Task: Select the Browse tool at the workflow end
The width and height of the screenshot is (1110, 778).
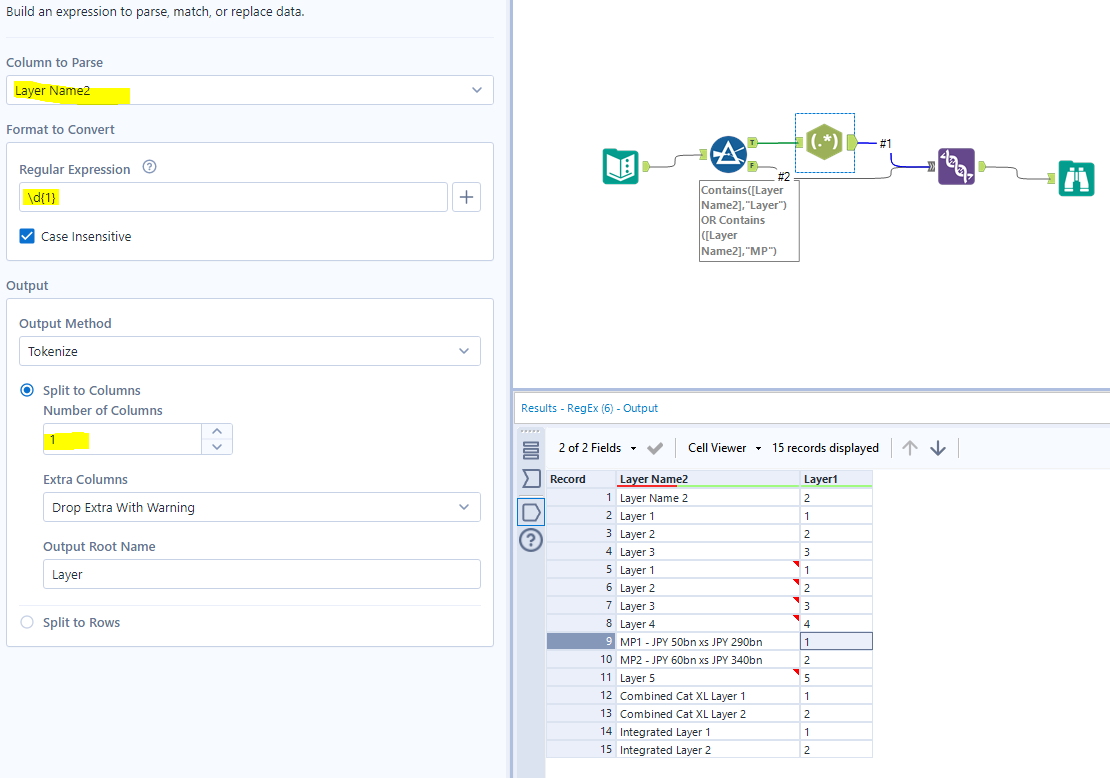Action: [x=1077, y=178]
